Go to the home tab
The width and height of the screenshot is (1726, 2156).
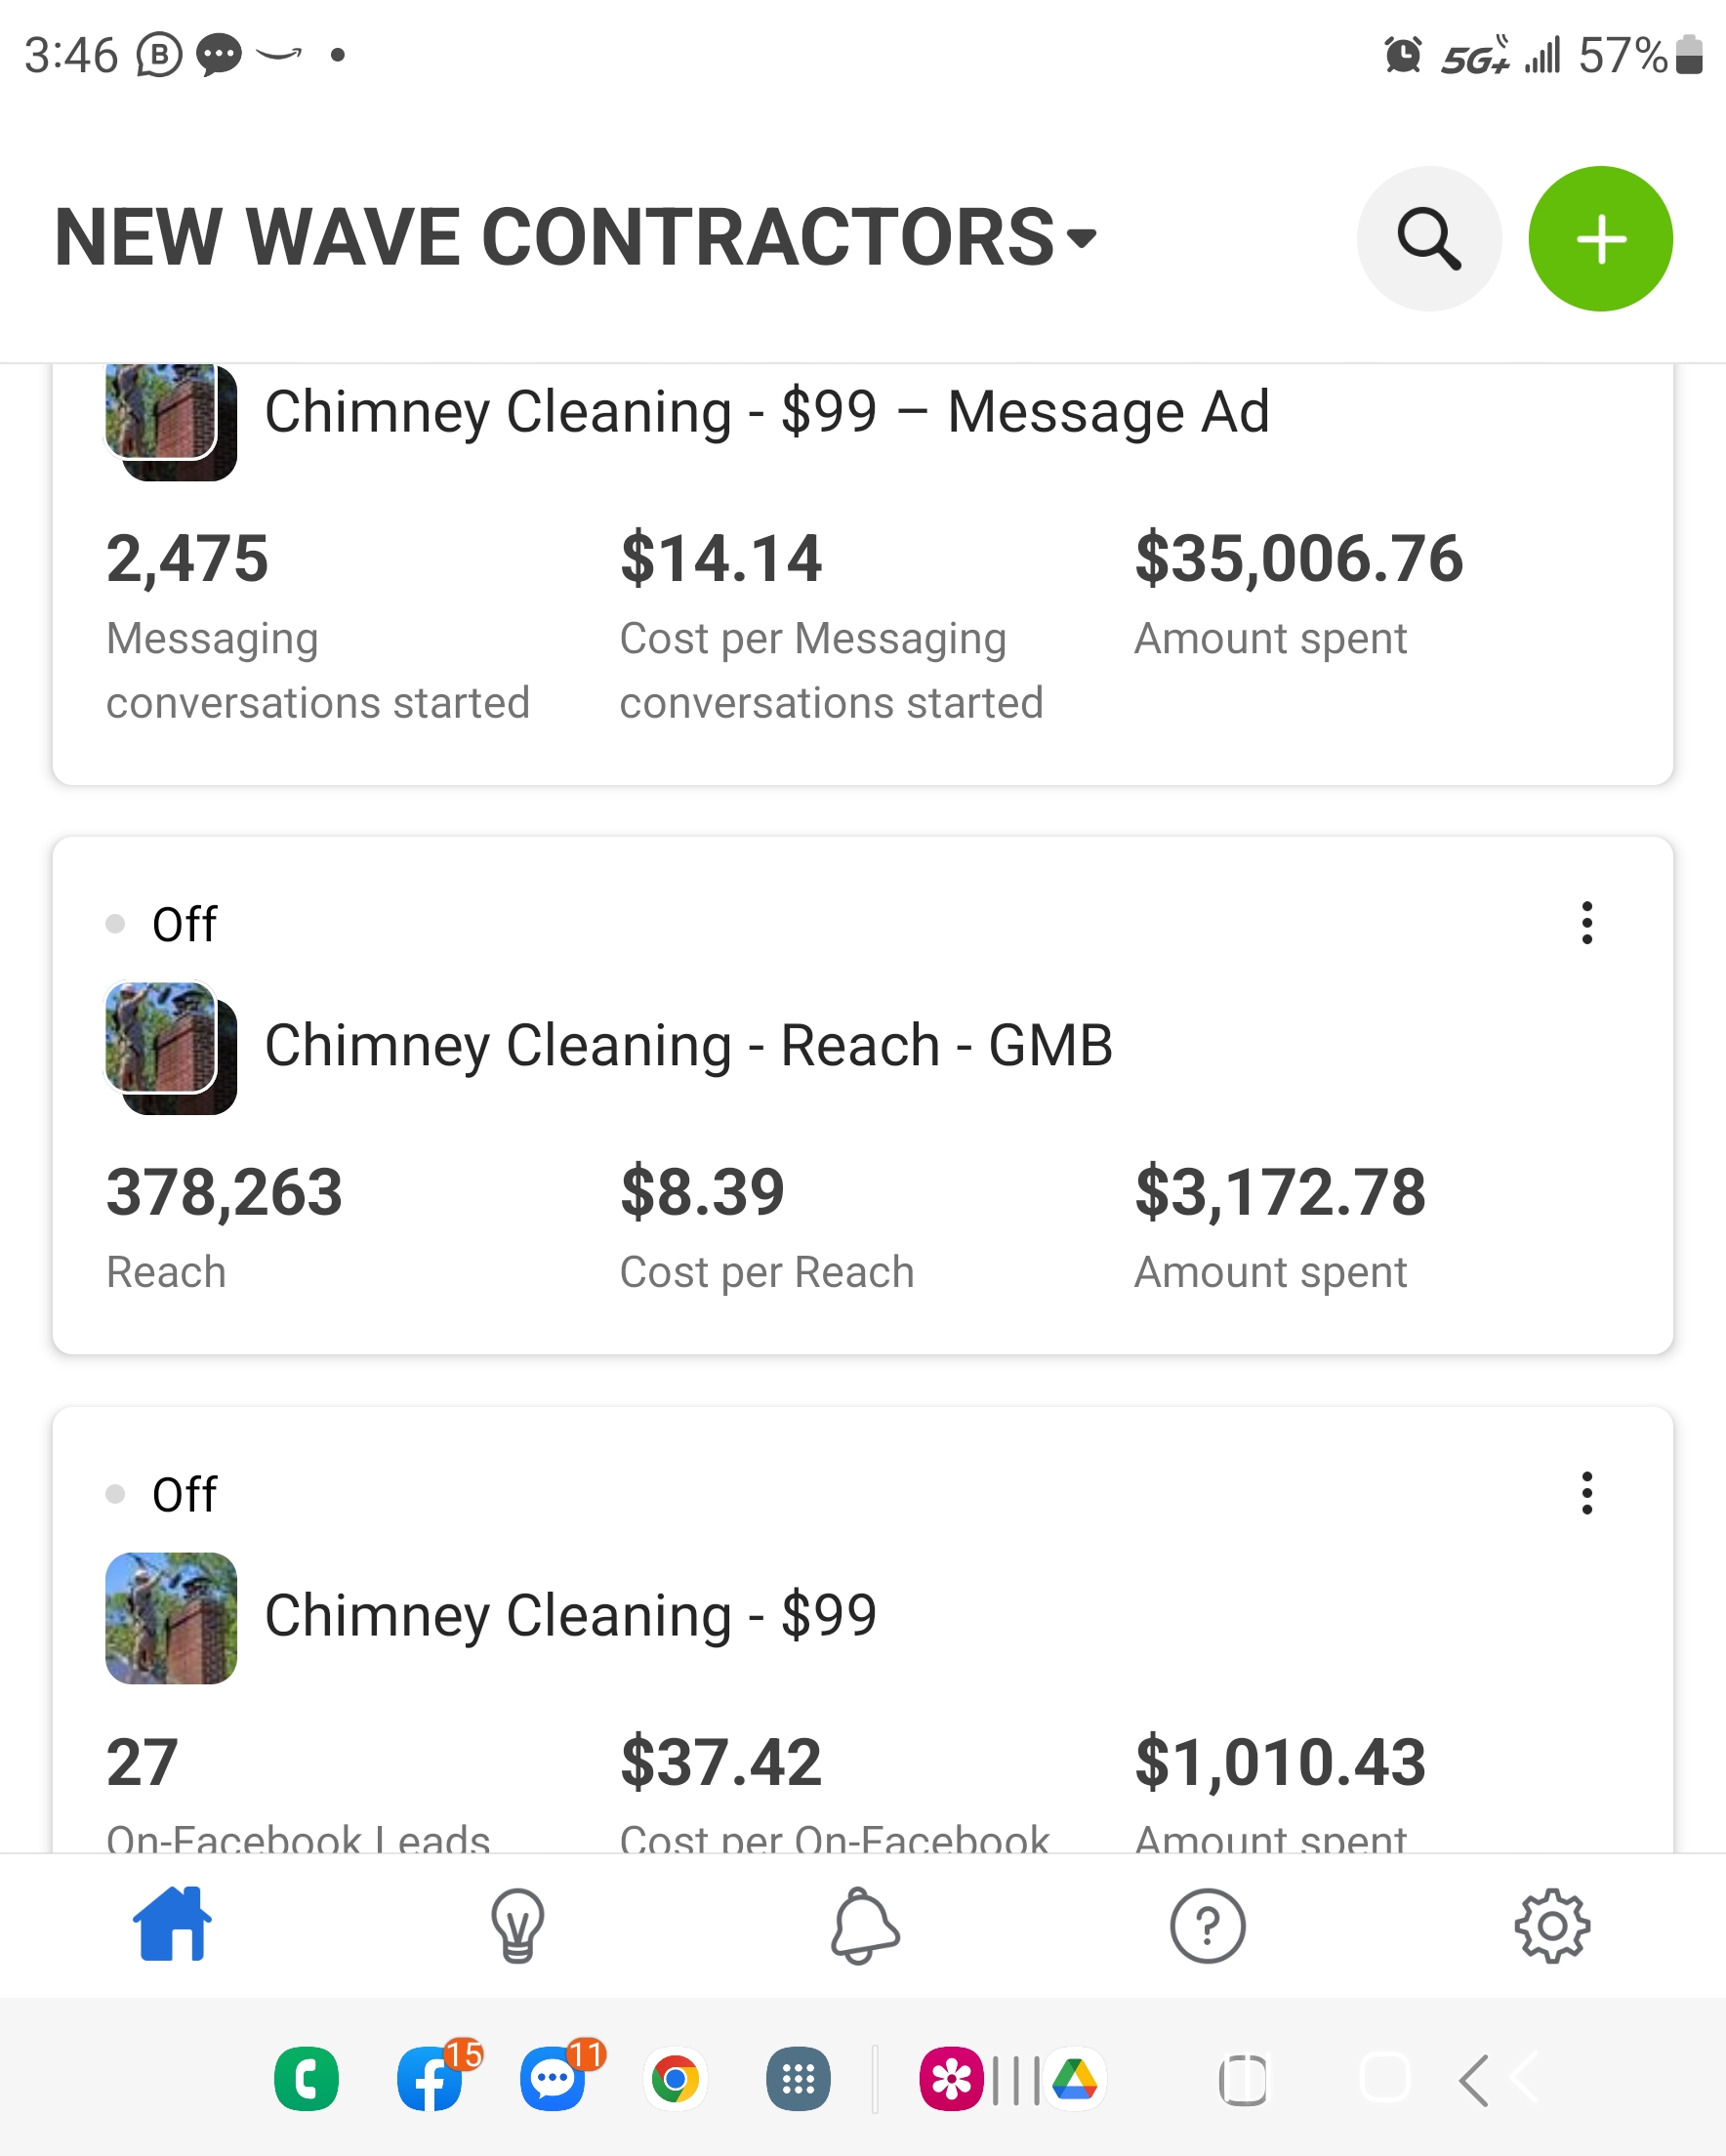coord(172,1924)
